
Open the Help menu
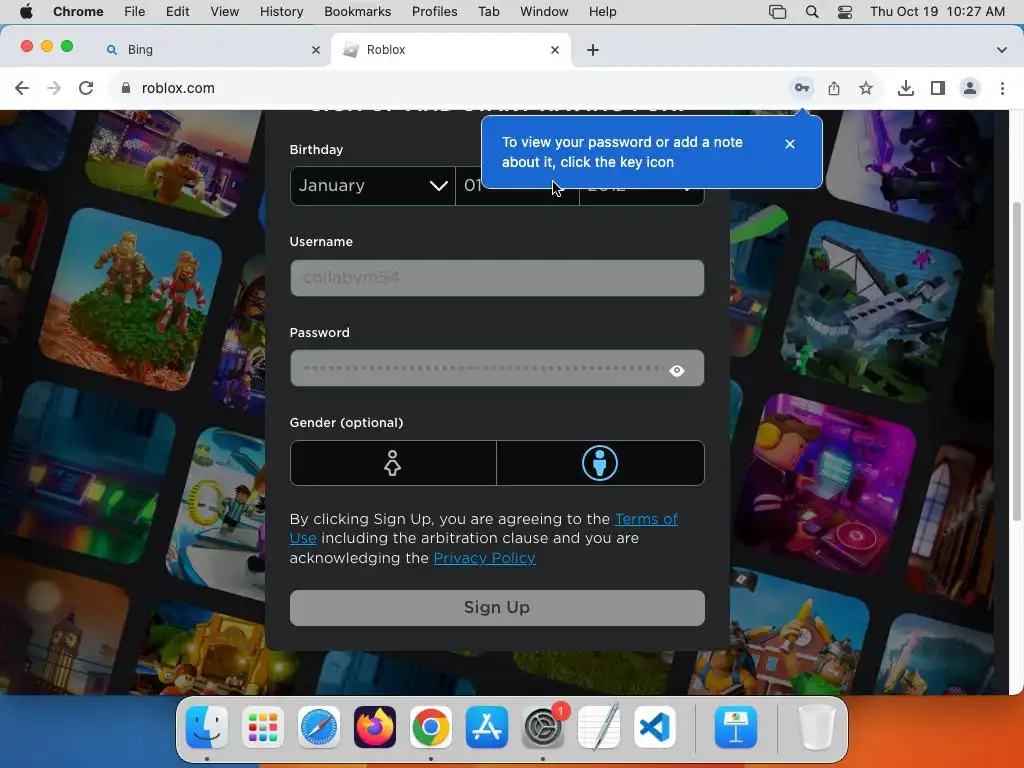602,12
